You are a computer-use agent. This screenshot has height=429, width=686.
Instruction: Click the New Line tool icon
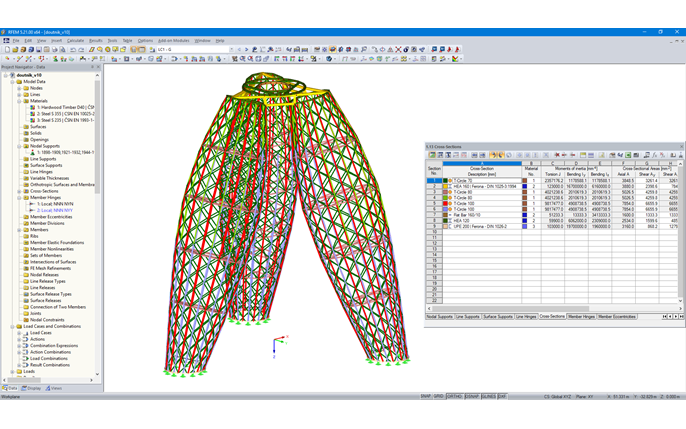tap(20, 59)
